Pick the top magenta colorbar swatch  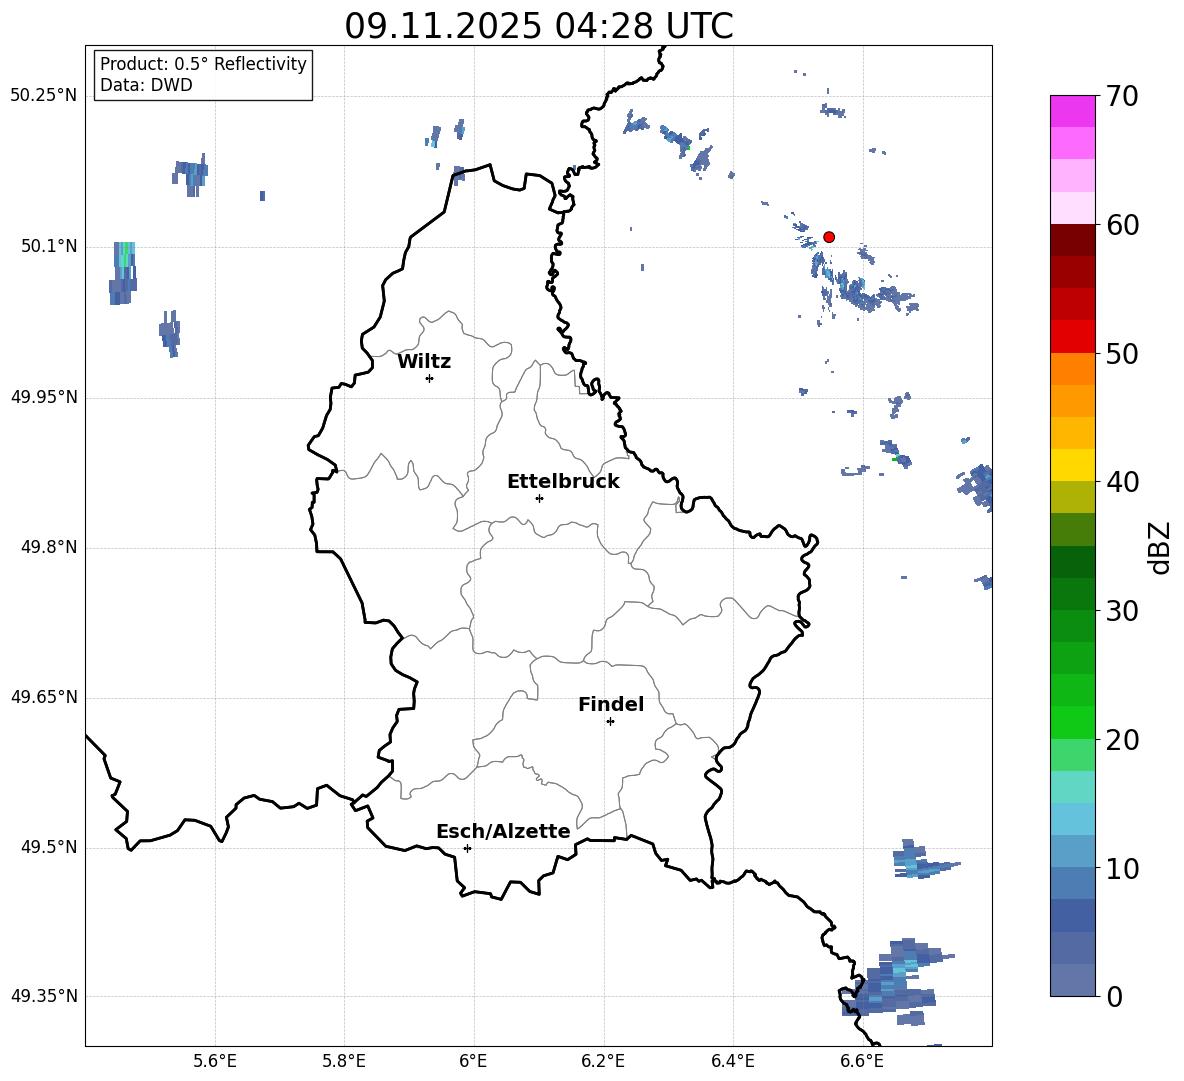point(1073,111)
